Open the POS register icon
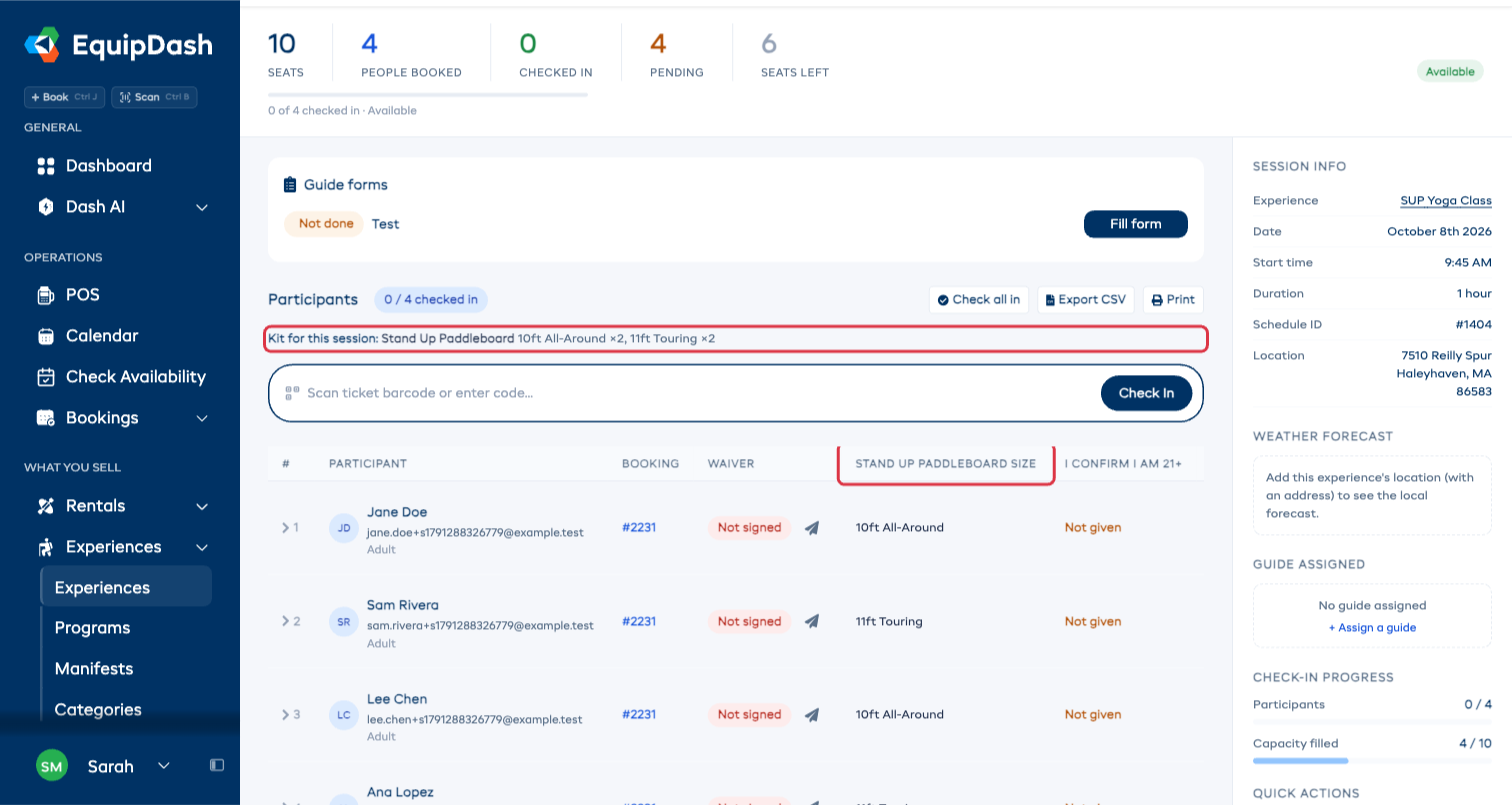1512x805 pixels. tap(45, 295)
